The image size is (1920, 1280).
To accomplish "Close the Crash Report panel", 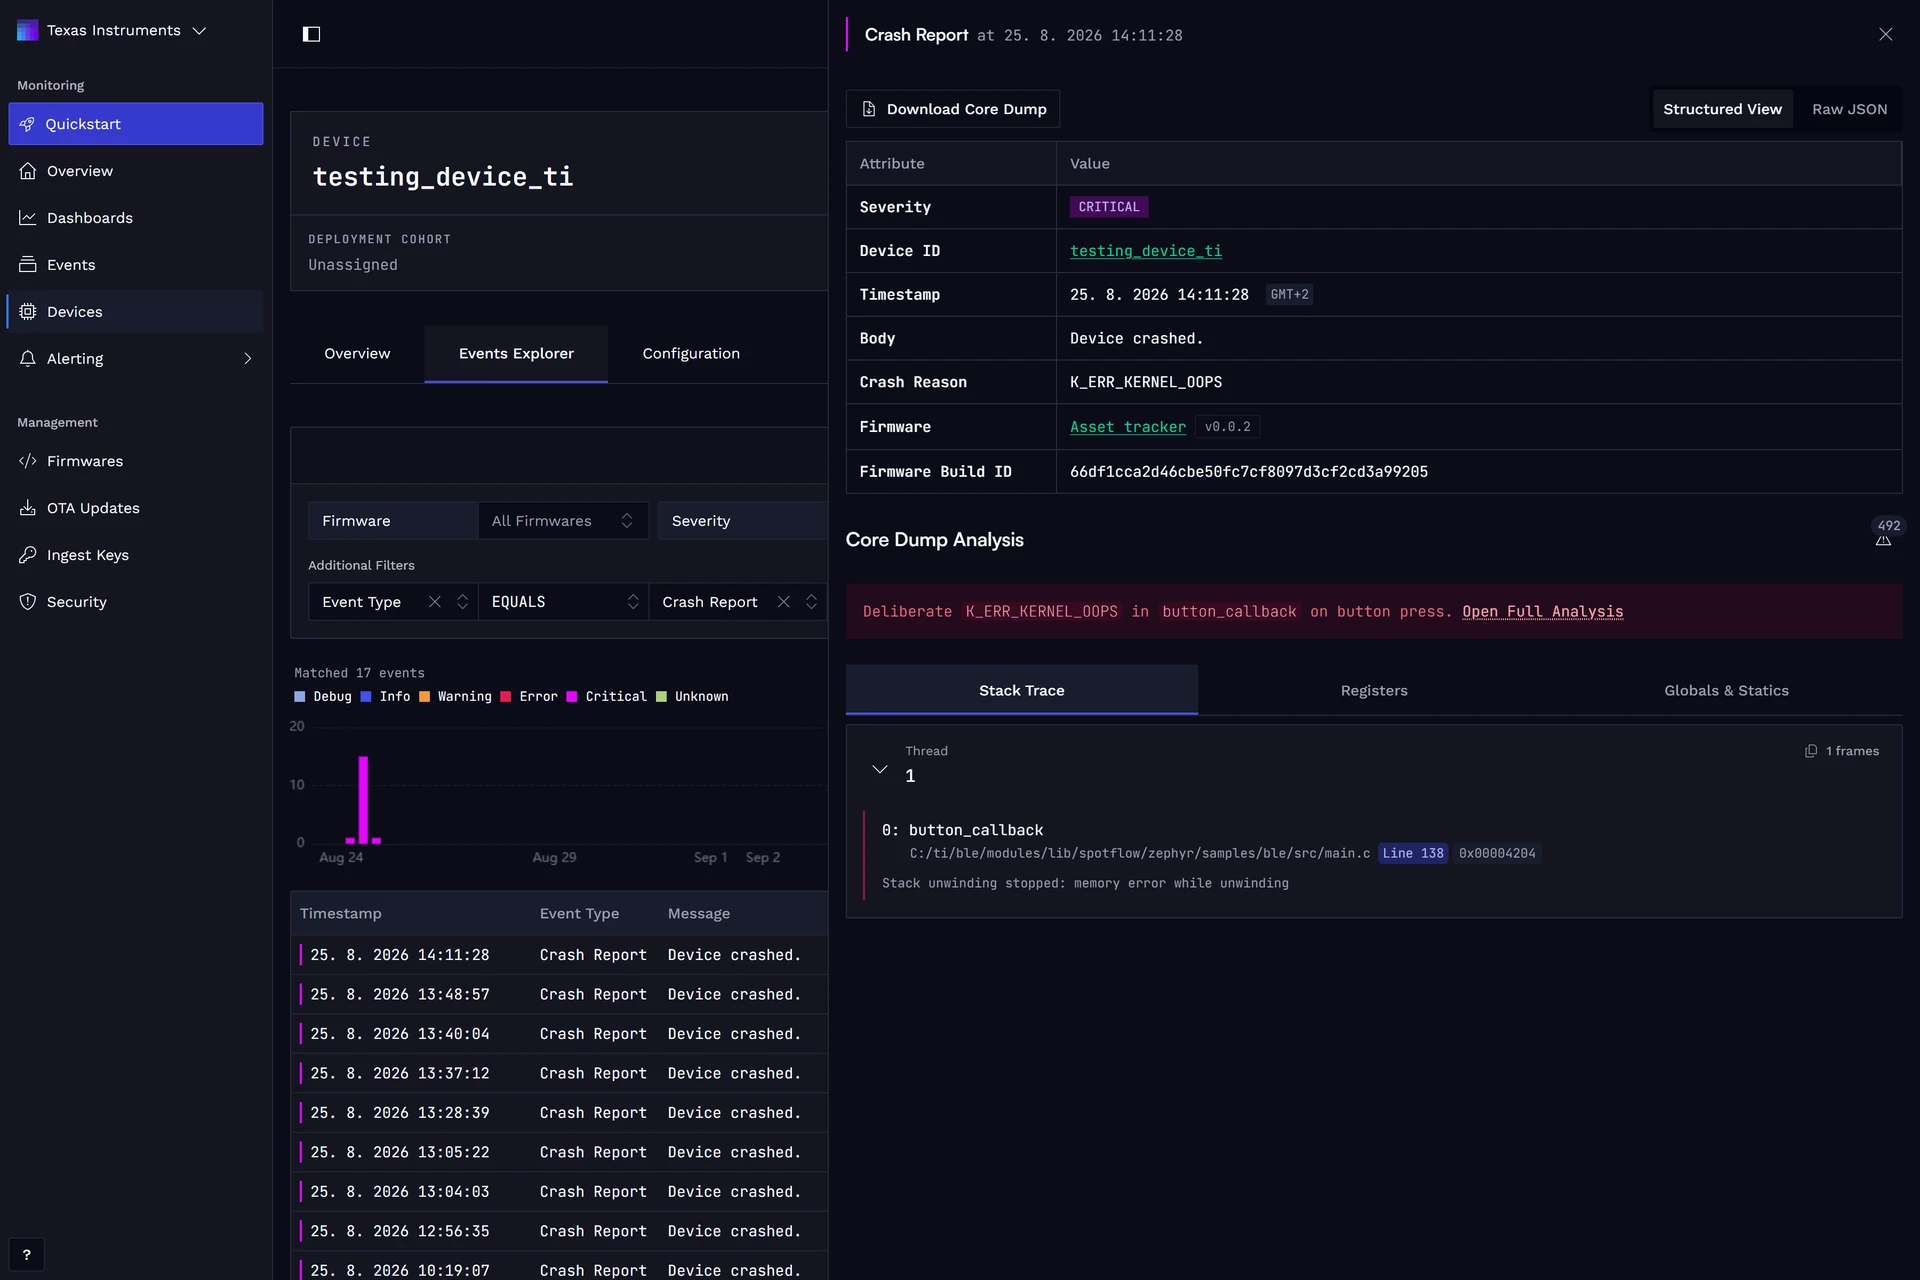I will tap(1885, 35).
